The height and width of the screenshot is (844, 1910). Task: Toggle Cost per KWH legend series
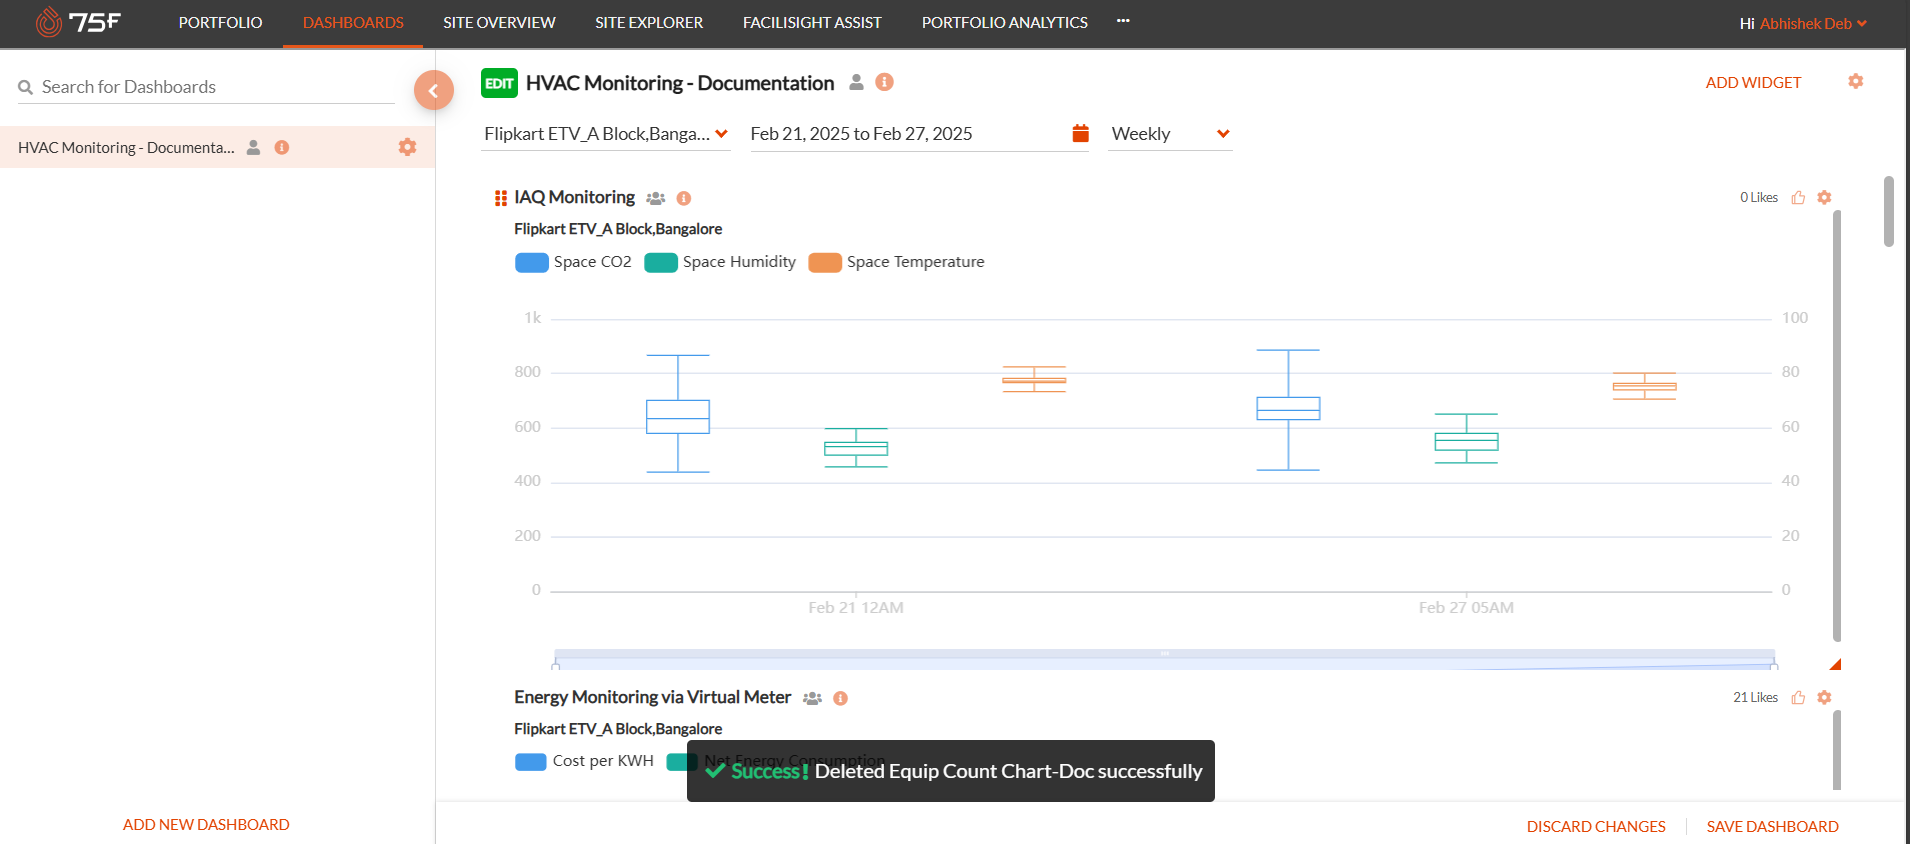pyautogui.click(x=584, y=761)
